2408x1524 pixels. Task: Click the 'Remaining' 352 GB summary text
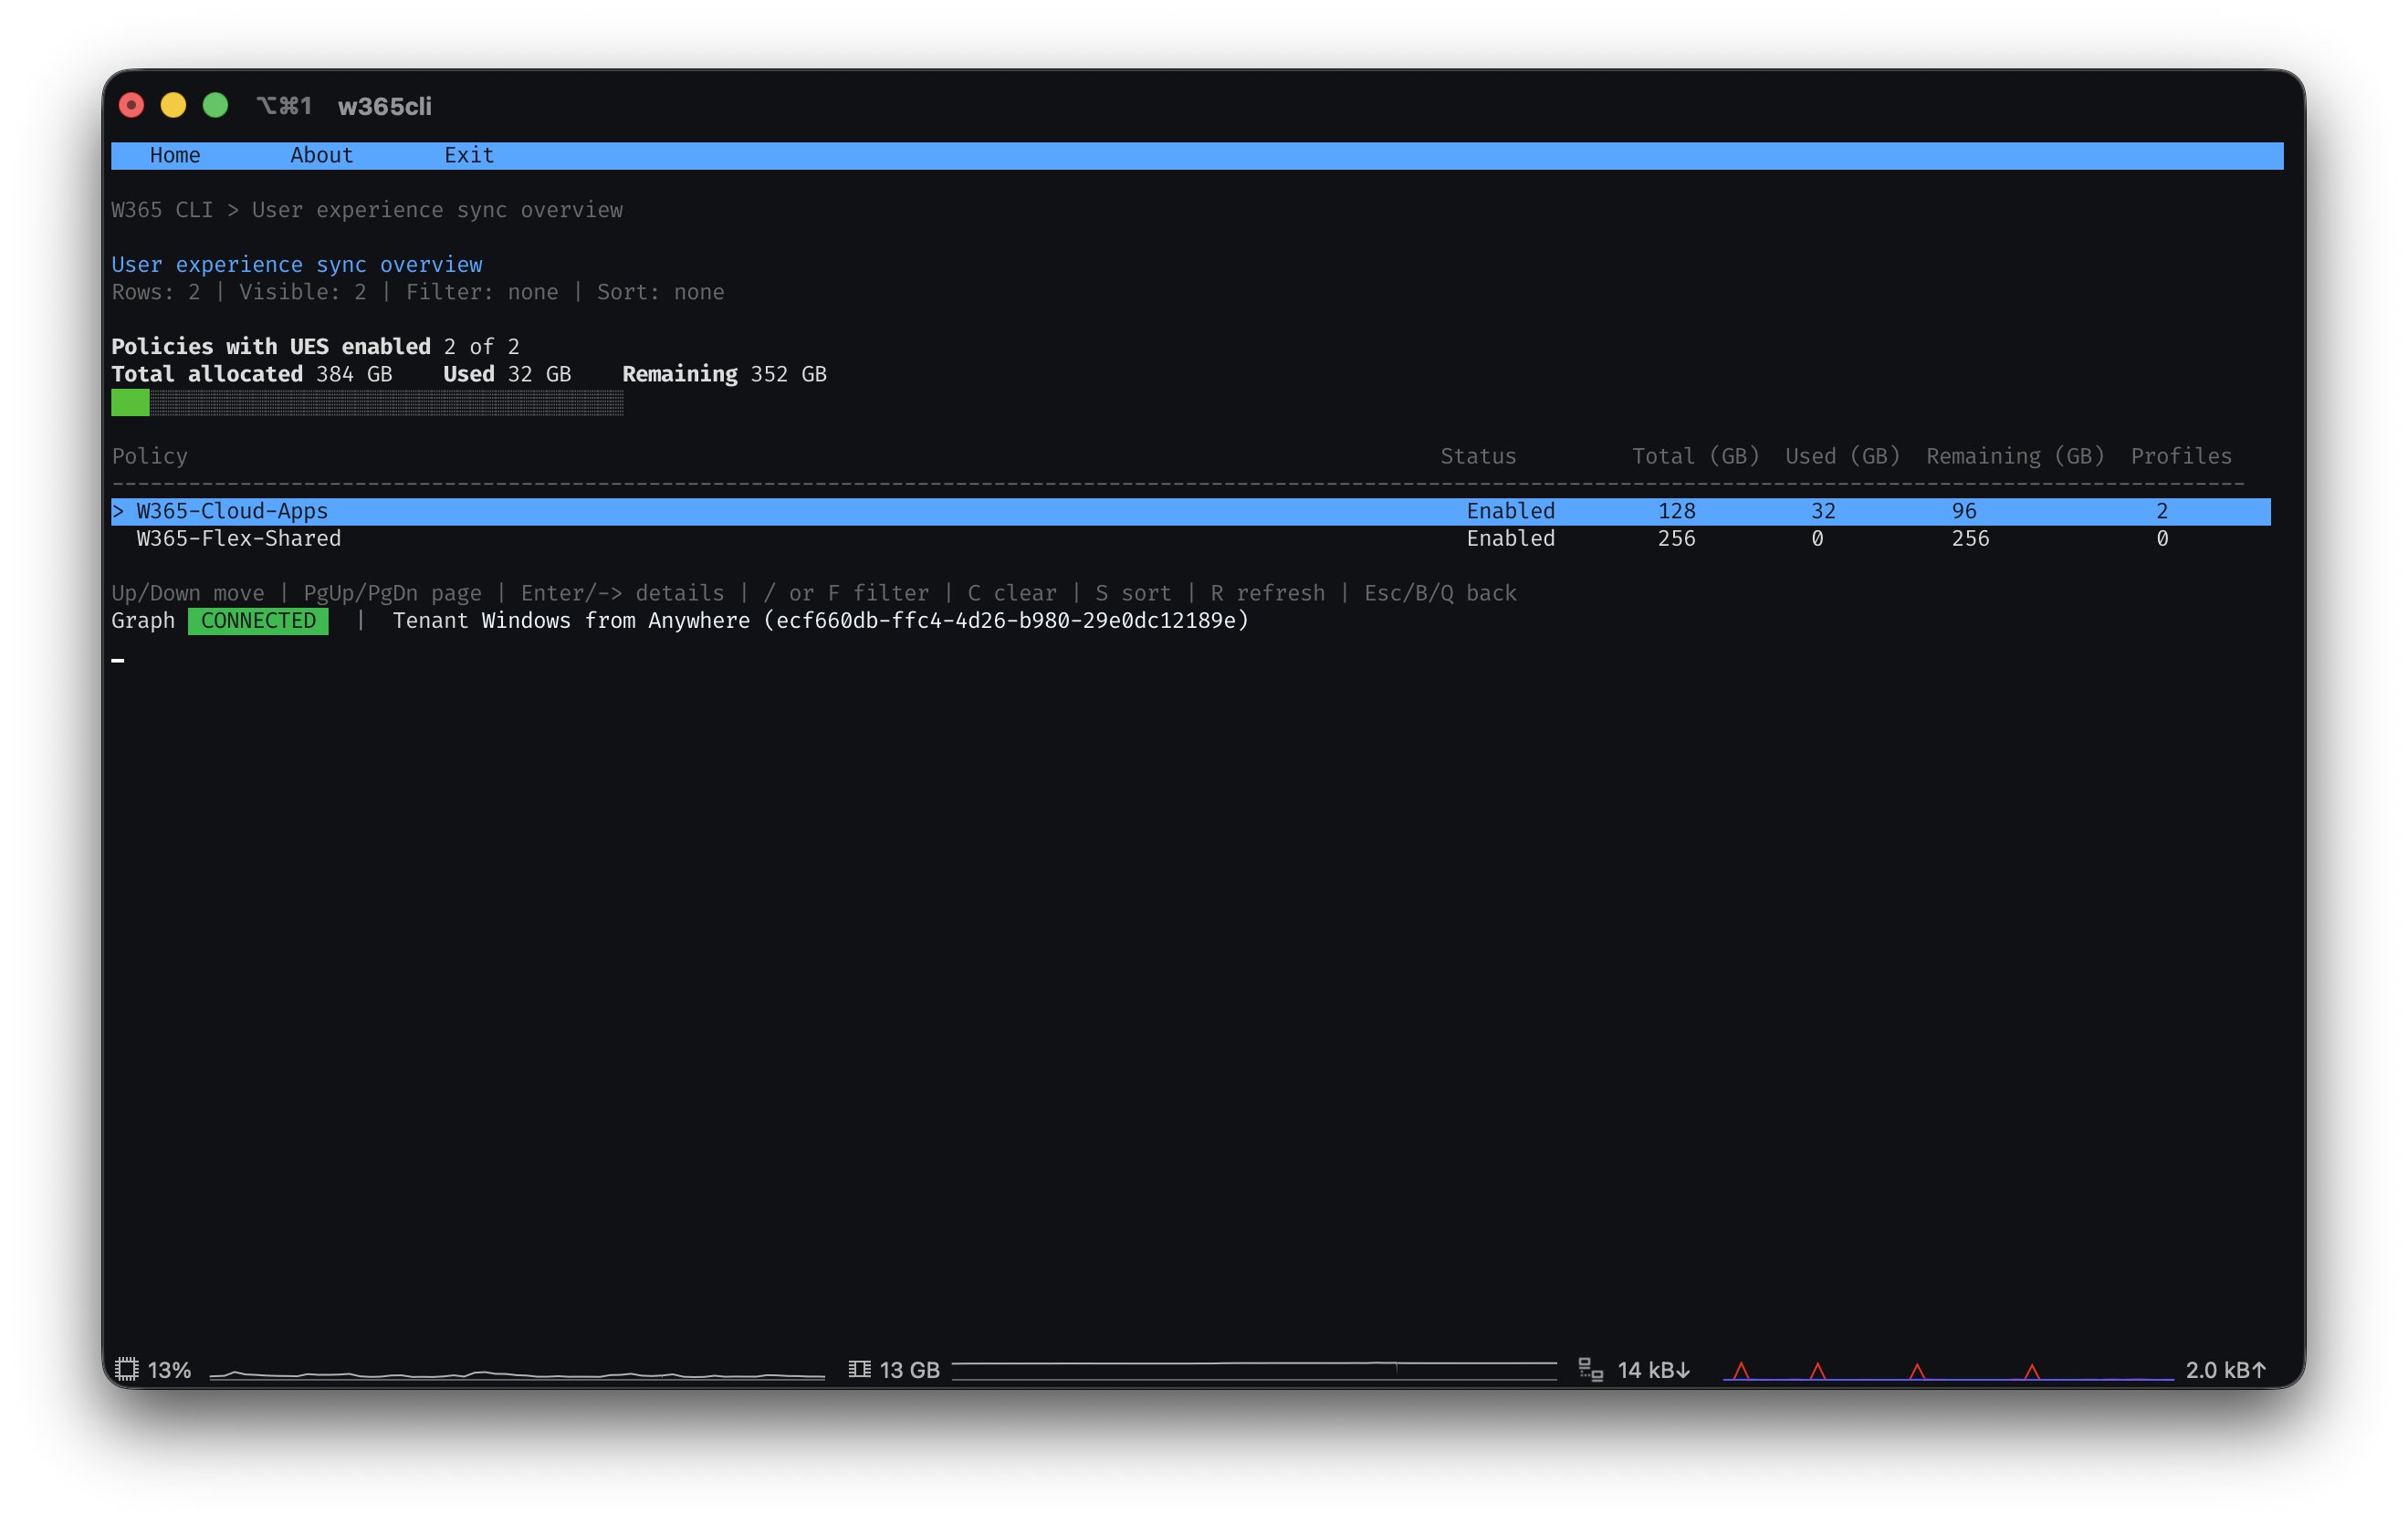724,374
